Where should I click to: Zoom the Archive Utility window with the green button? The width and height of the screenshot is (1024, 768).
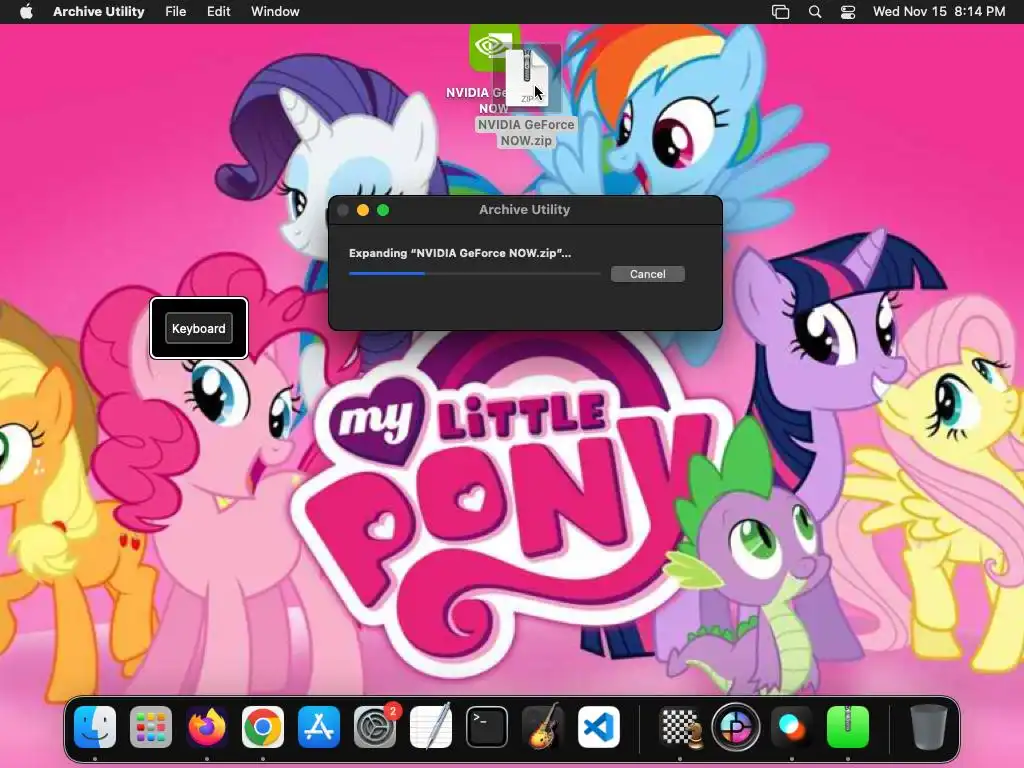(x=383, y=210)
